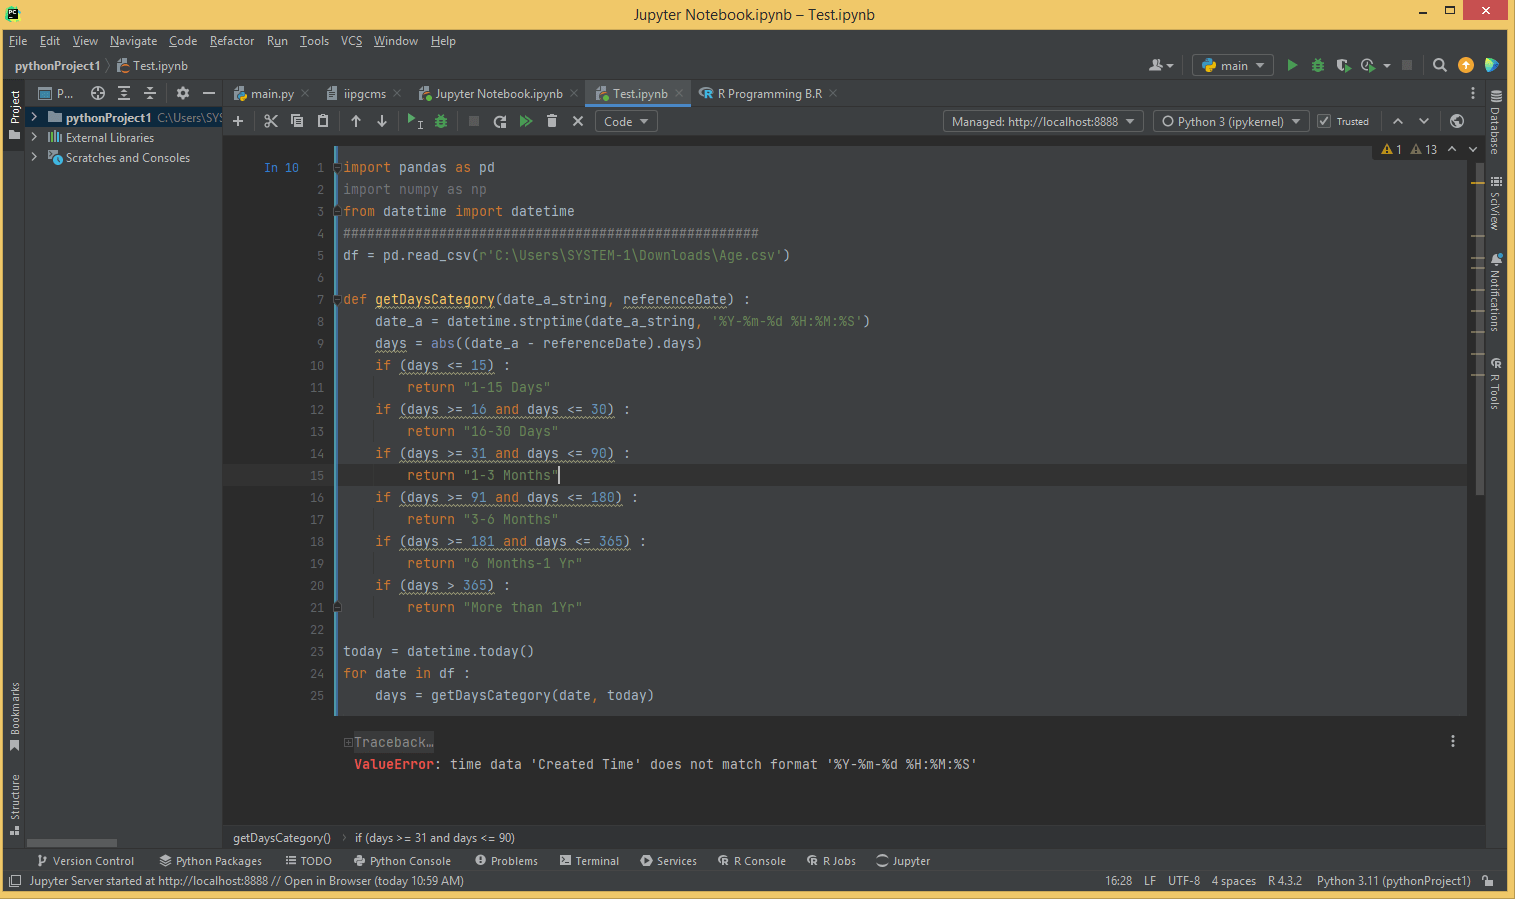Open the Navigate menu
The height and width of the screenshot is (899, 1515).
(x=133, y=41)
